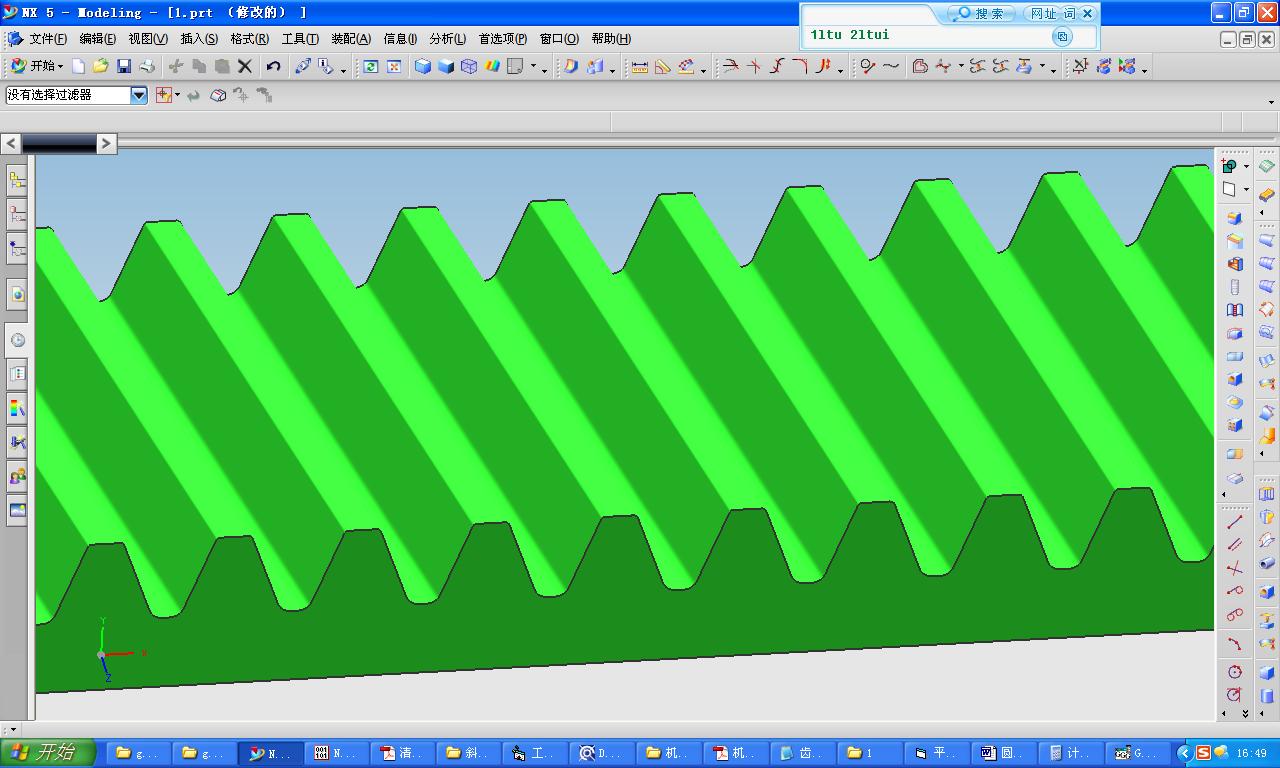Open the 编辑(E) menu

(97, 39)
